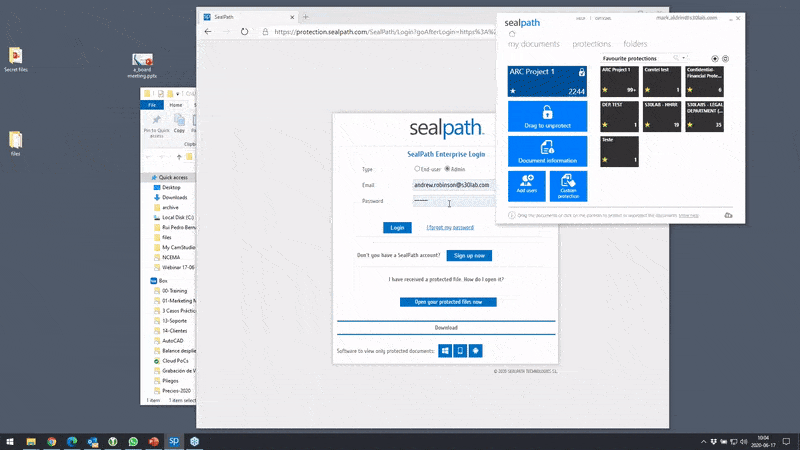This screenshot has width=800, height=450.
Task: Open the File tab in File Explorer
Action: [x=152, y=105]
